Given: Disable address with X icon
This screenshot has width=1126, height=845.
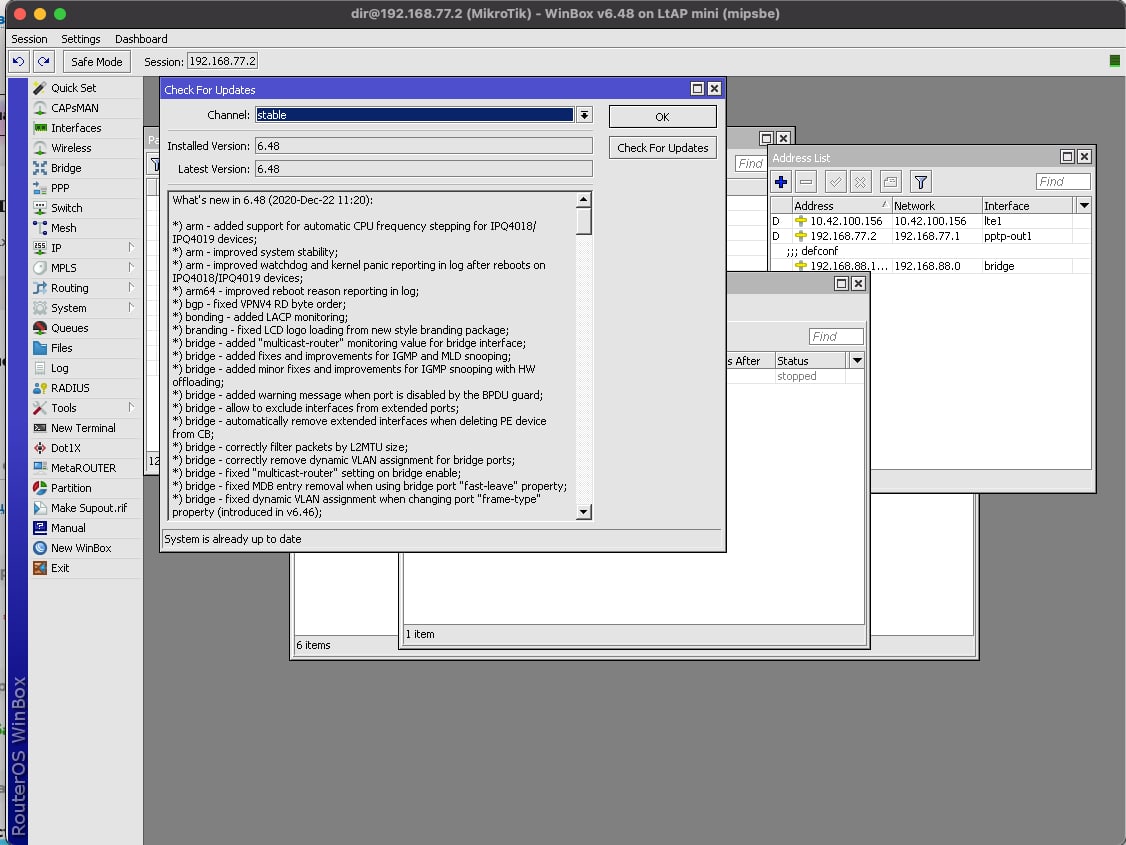Looking at the screenshot, I should pyautogui.click(x=860, y=182).
